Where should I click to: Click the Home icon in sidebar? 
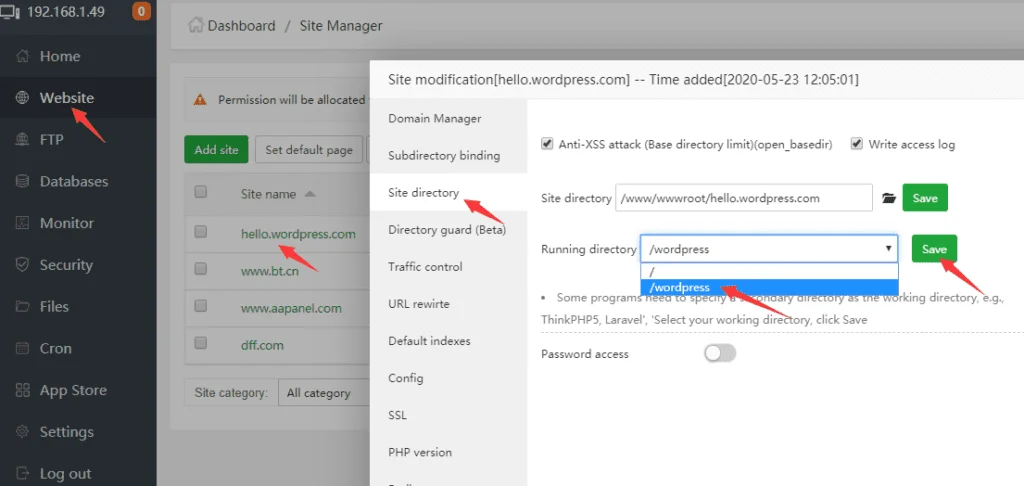23,56
